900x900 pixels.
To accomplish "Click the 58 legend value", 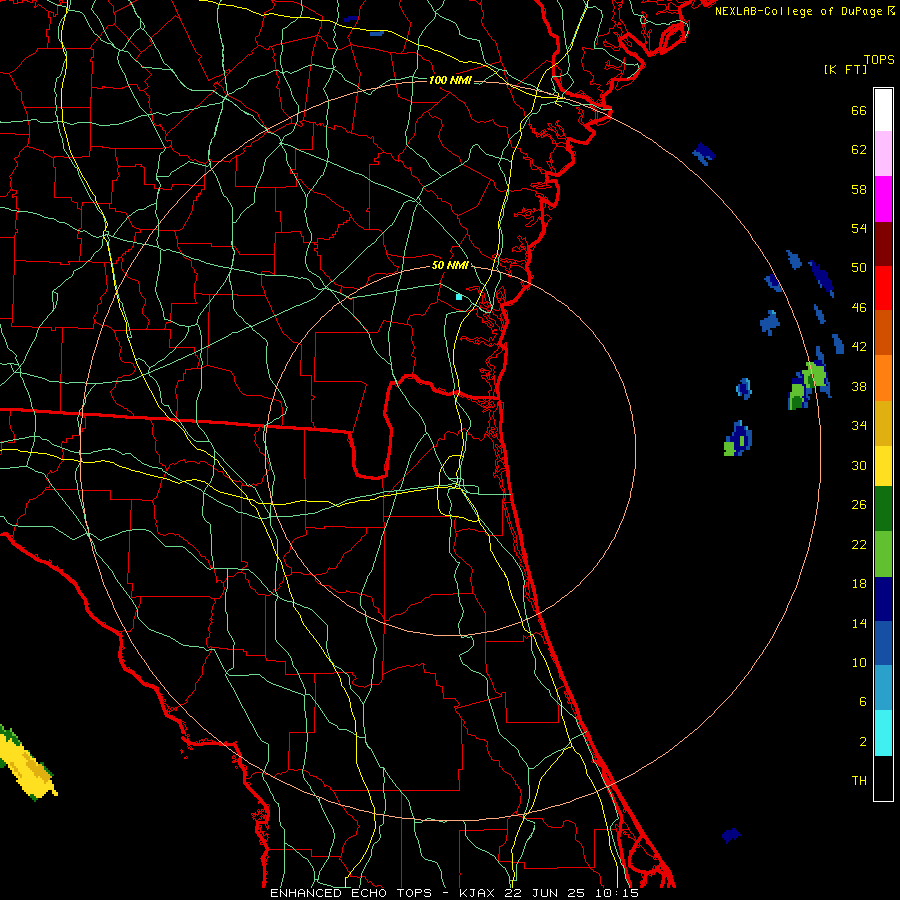I will 859,189.
